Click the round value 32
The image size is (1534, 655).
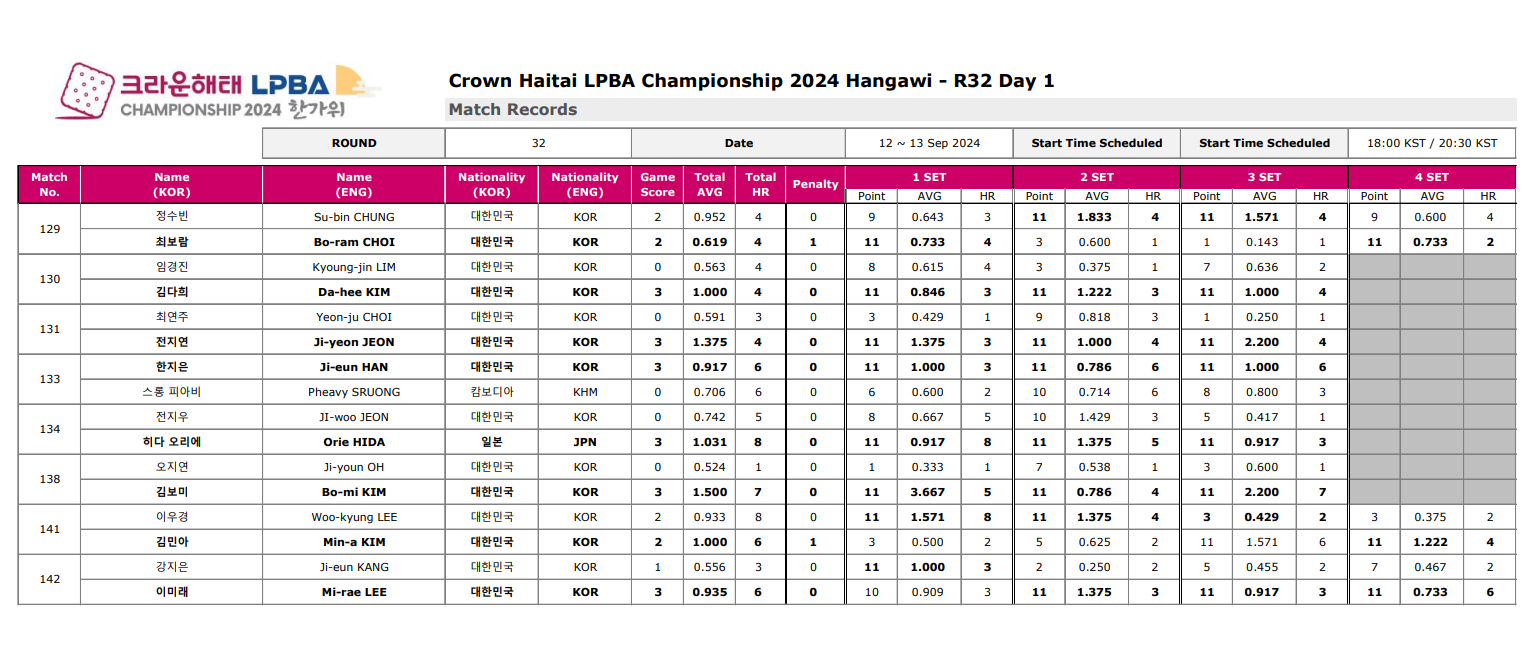coord(536,143)
